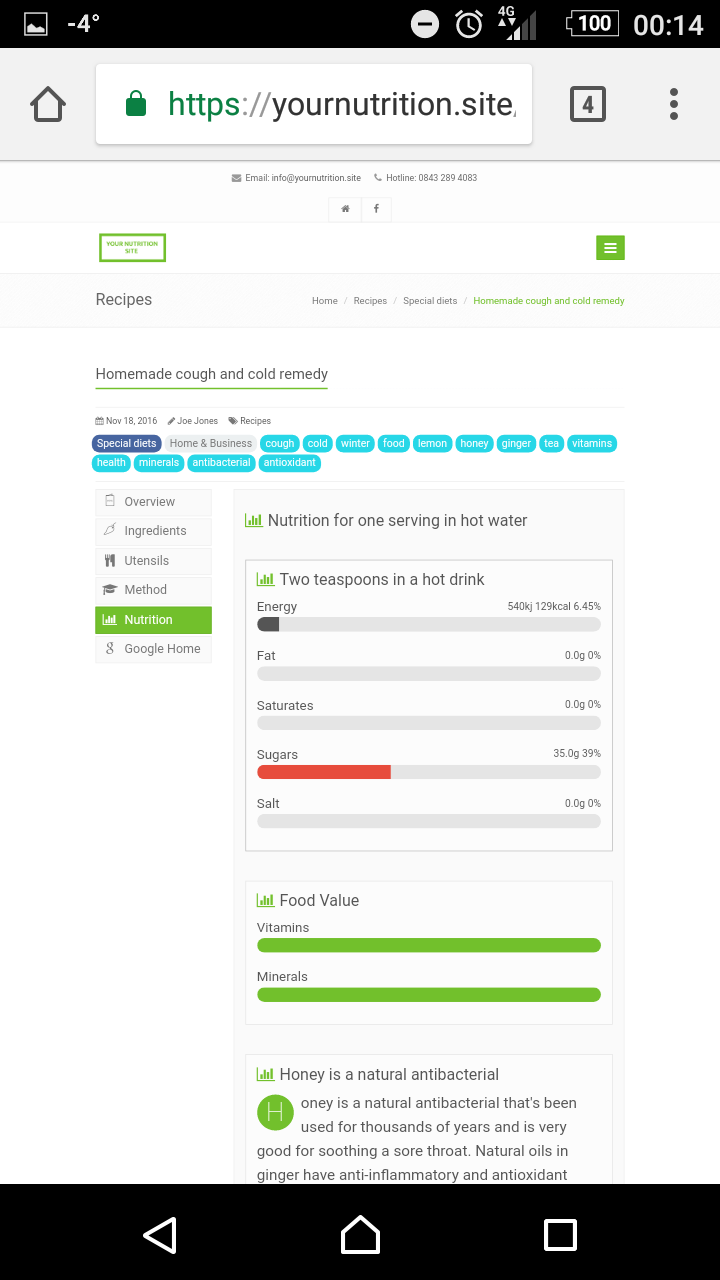Image resolution: width=720 pixels, height=1280 pixels.
Task: Click the Special diets breadcrumb link
Action: click(430, 301)
